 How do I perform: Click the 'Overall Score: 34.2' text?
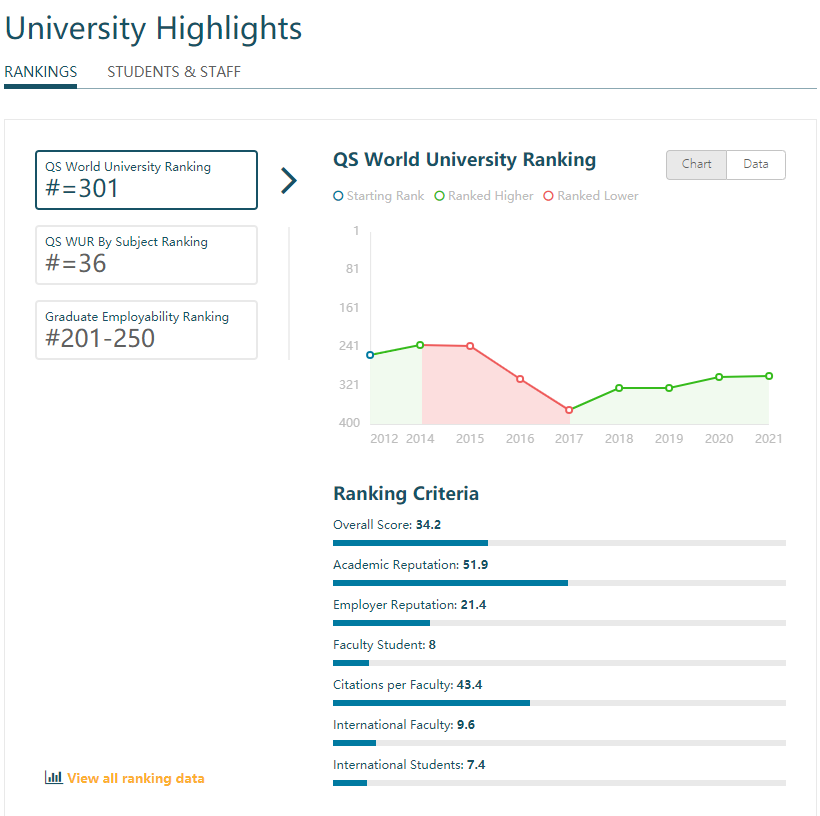point(387,525)
